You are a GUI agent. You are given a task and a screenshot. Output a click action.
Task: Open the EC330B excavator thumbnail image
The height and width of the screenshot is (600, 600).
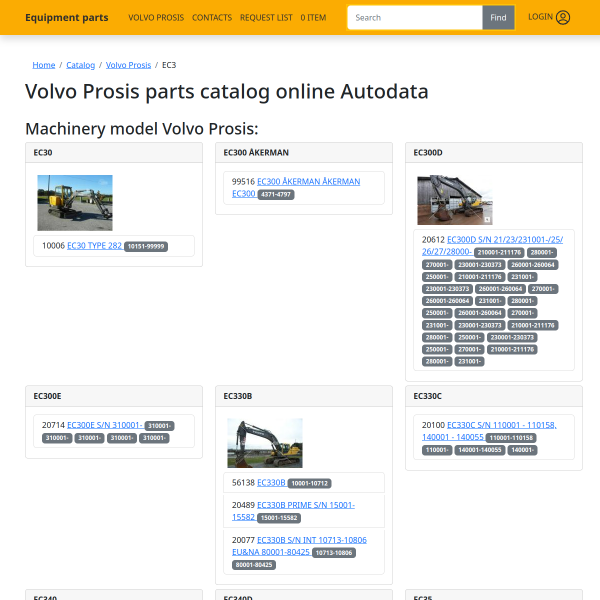265,443
